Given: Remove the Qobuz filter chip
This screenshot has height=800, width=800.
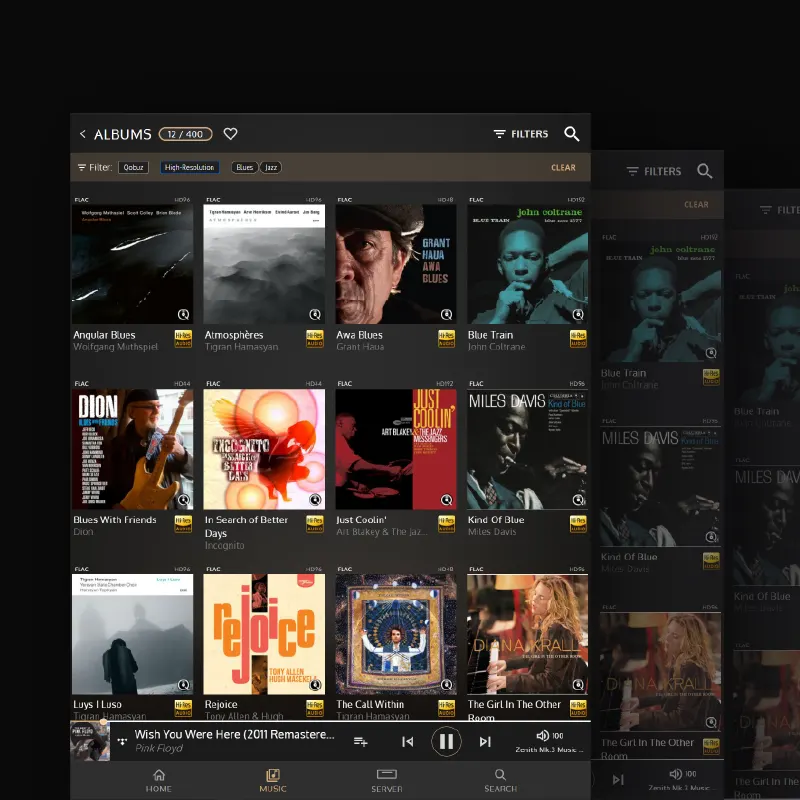Looking at the screenshot, I should (133, 167).
